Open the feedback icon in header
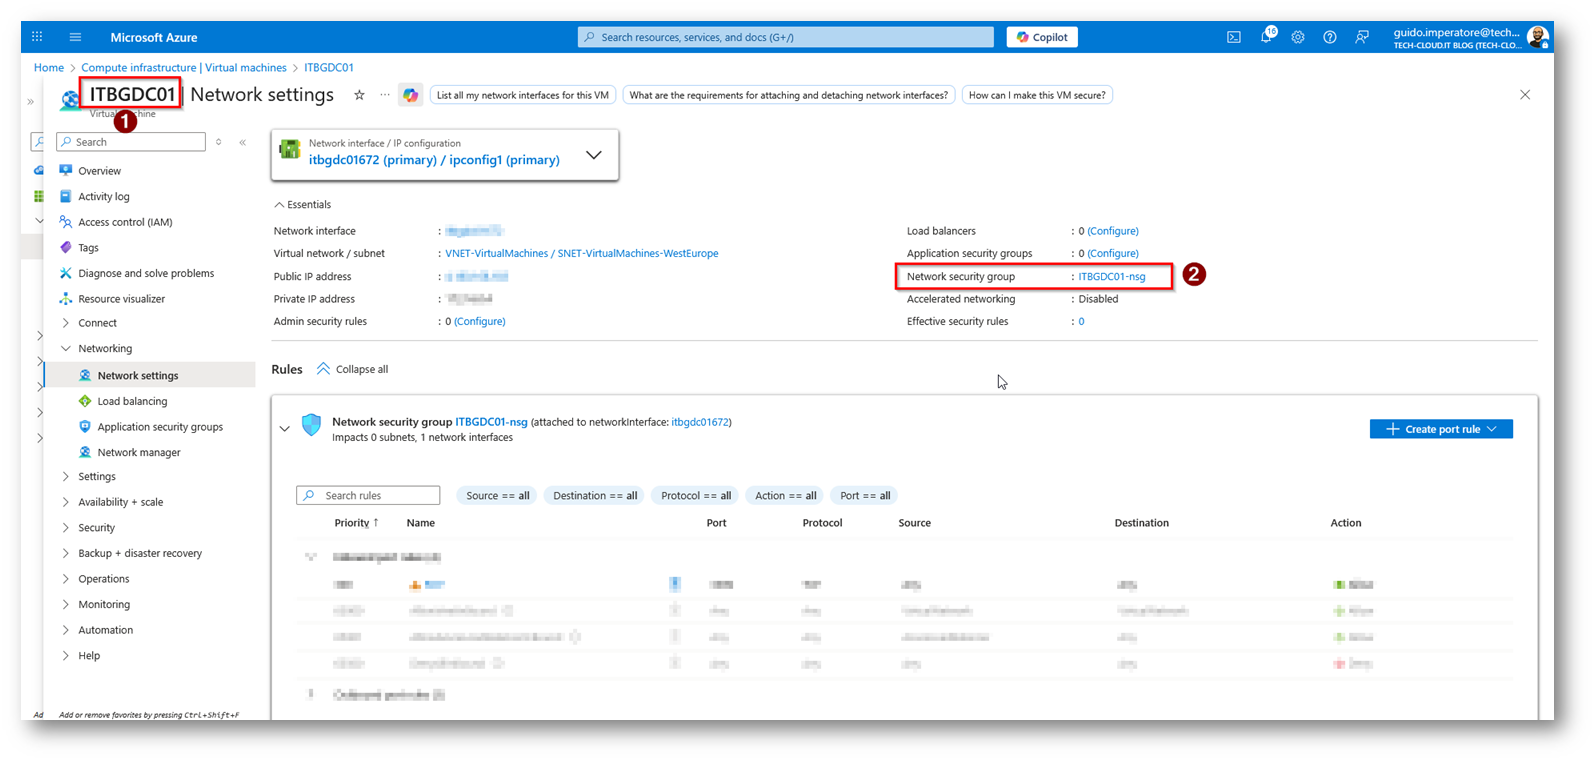The width and height of the screenshot is (1596, 762). [x=1362, y=37]
